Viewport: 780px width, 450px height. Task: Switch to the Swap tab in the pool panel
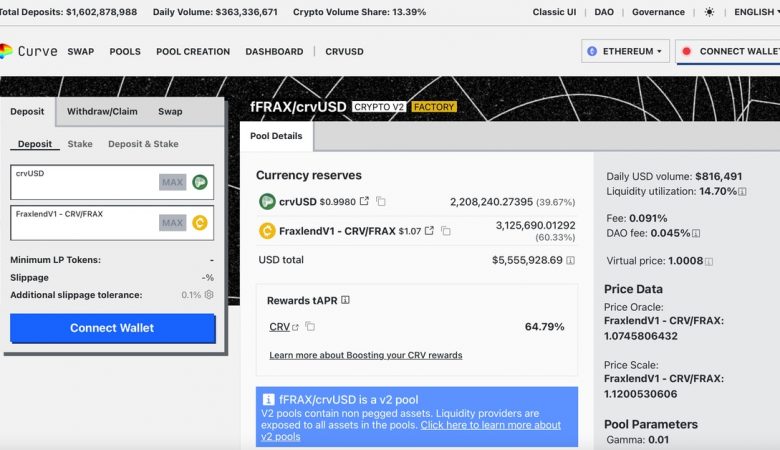[170, 111]
